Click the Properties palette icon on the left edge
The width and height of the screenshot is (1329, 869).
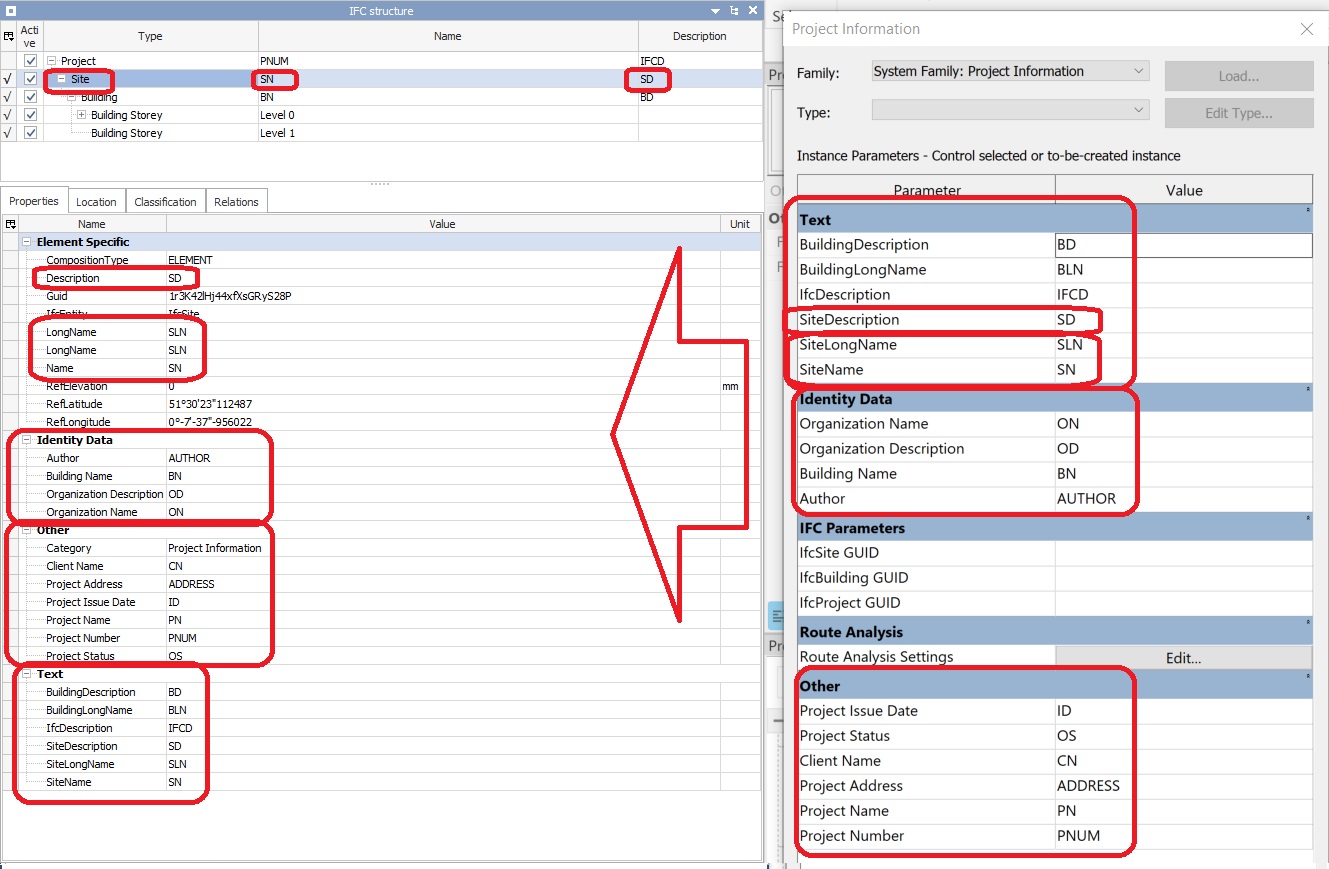click(776, 615)
